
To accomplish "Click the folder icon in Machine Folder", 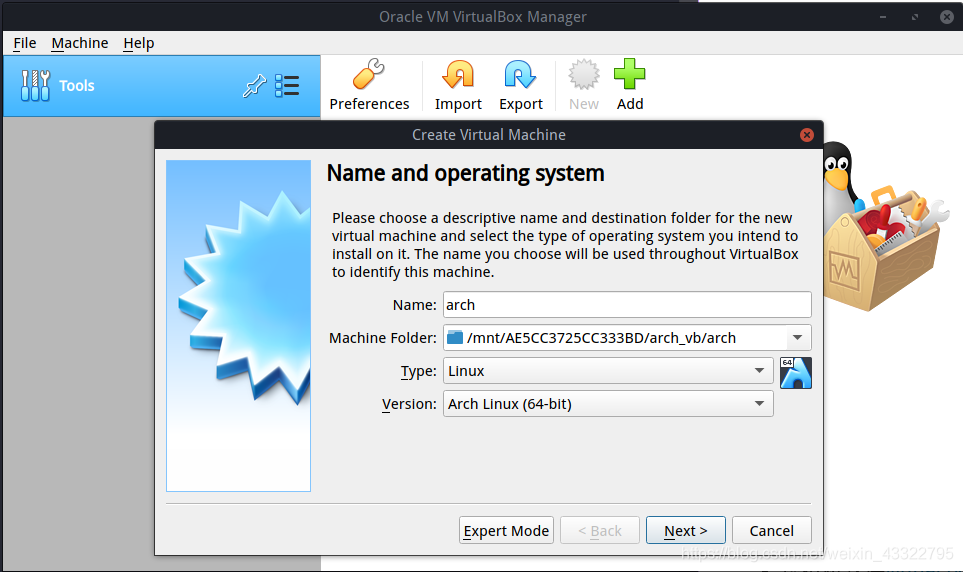I will click(455, 337).
